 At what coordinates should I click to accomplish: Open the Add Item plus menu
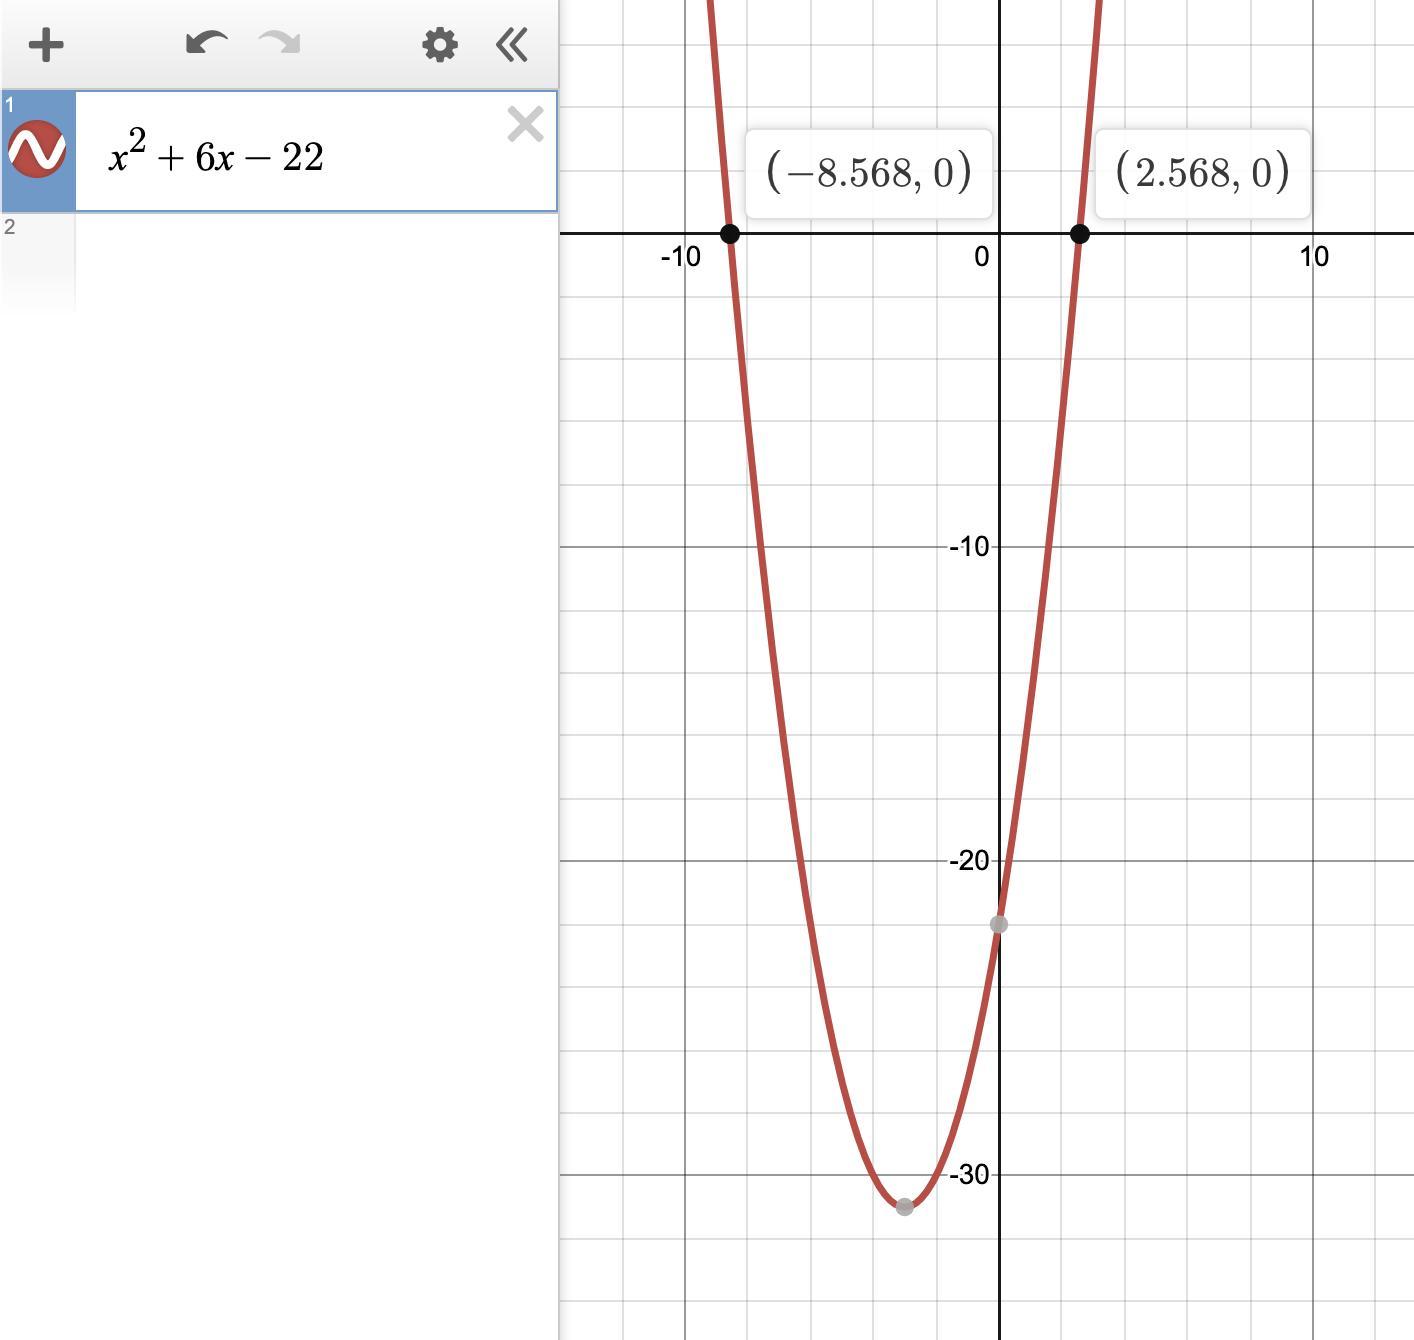[46, 45]
